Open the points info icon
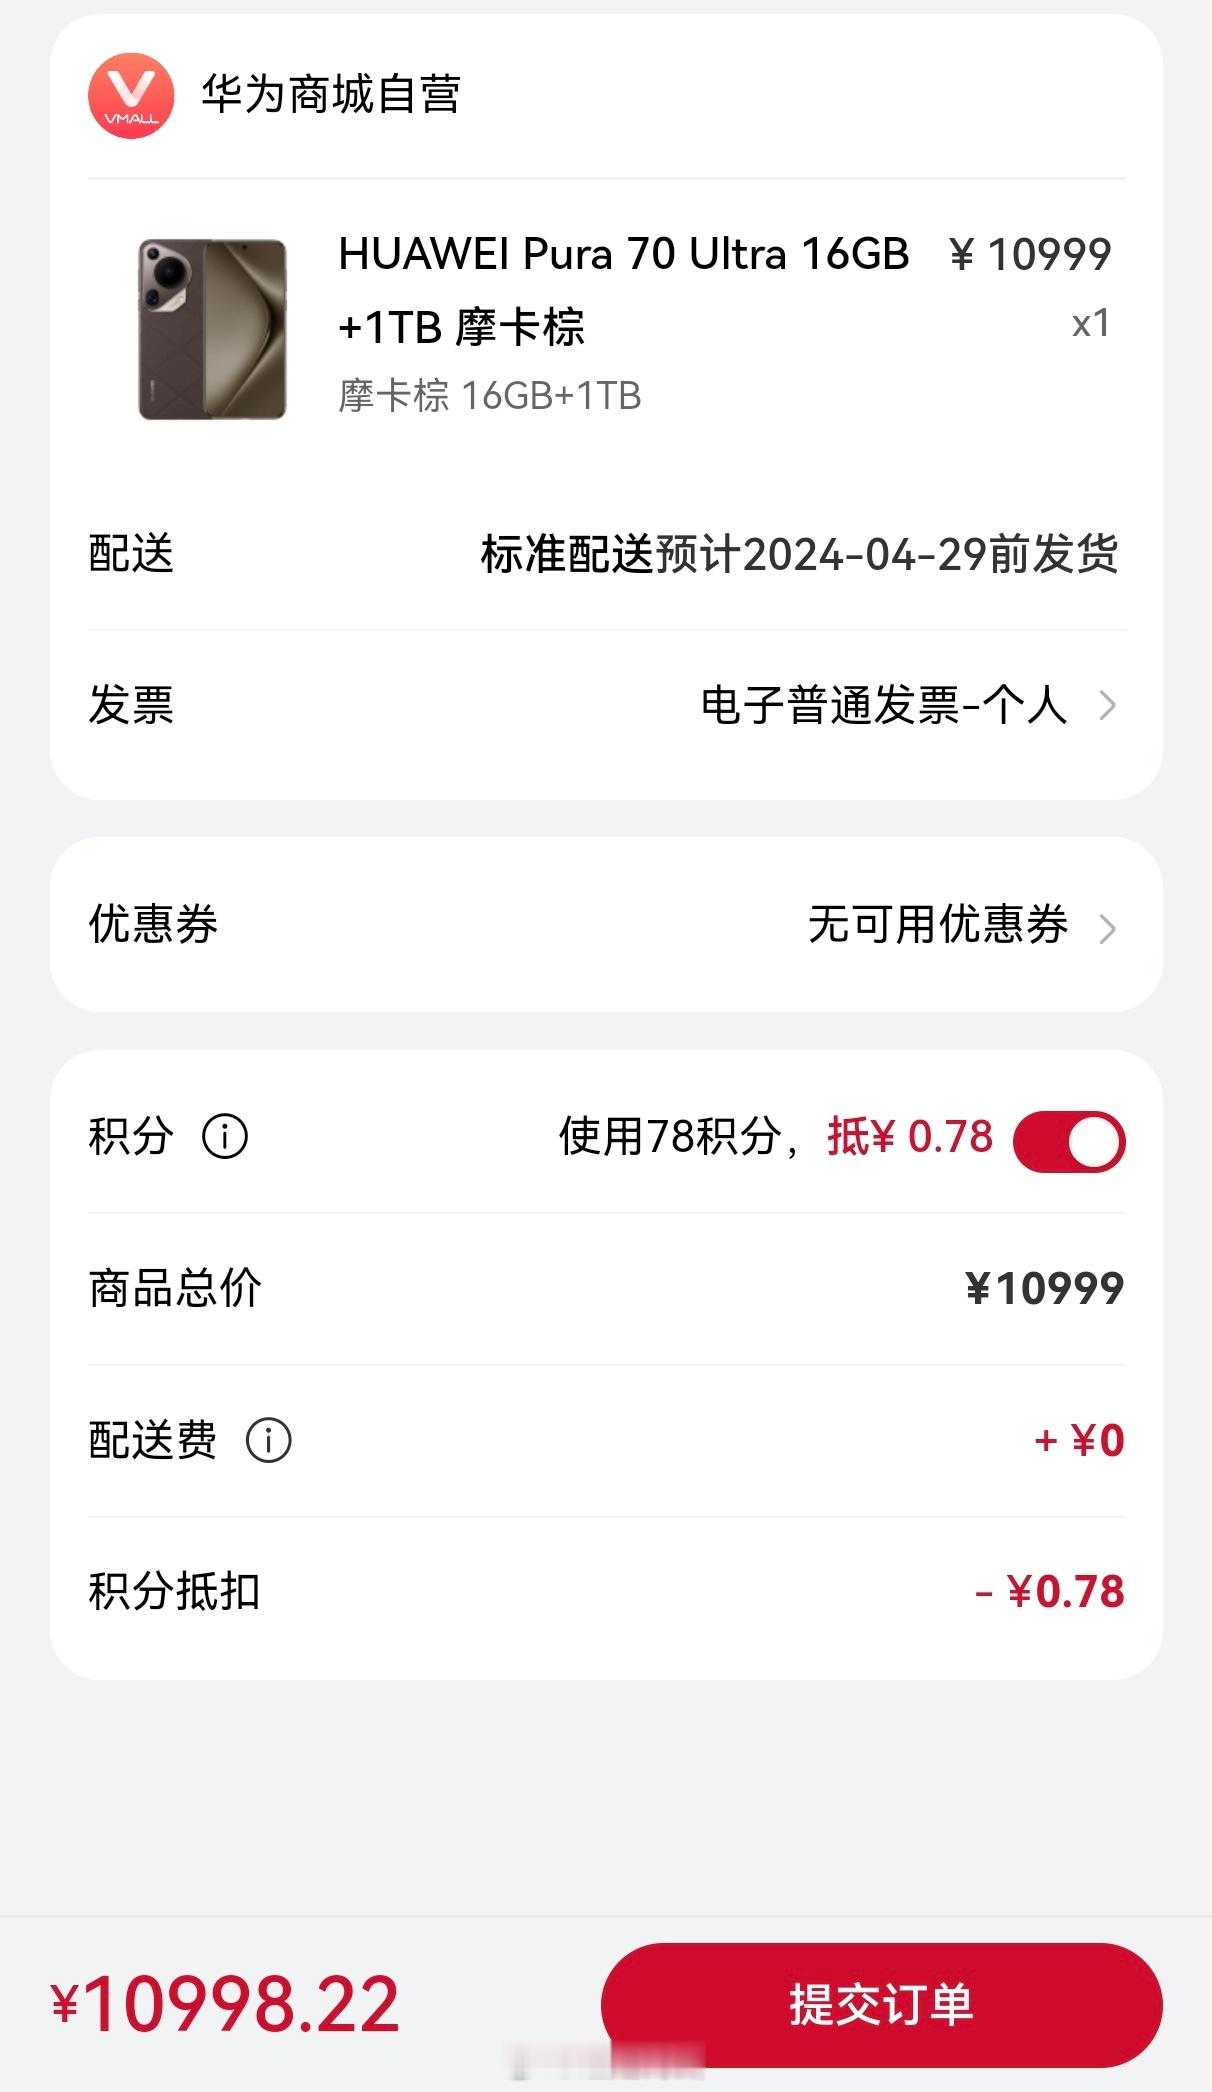The image size is (1212, 2092). (225, 1137)
